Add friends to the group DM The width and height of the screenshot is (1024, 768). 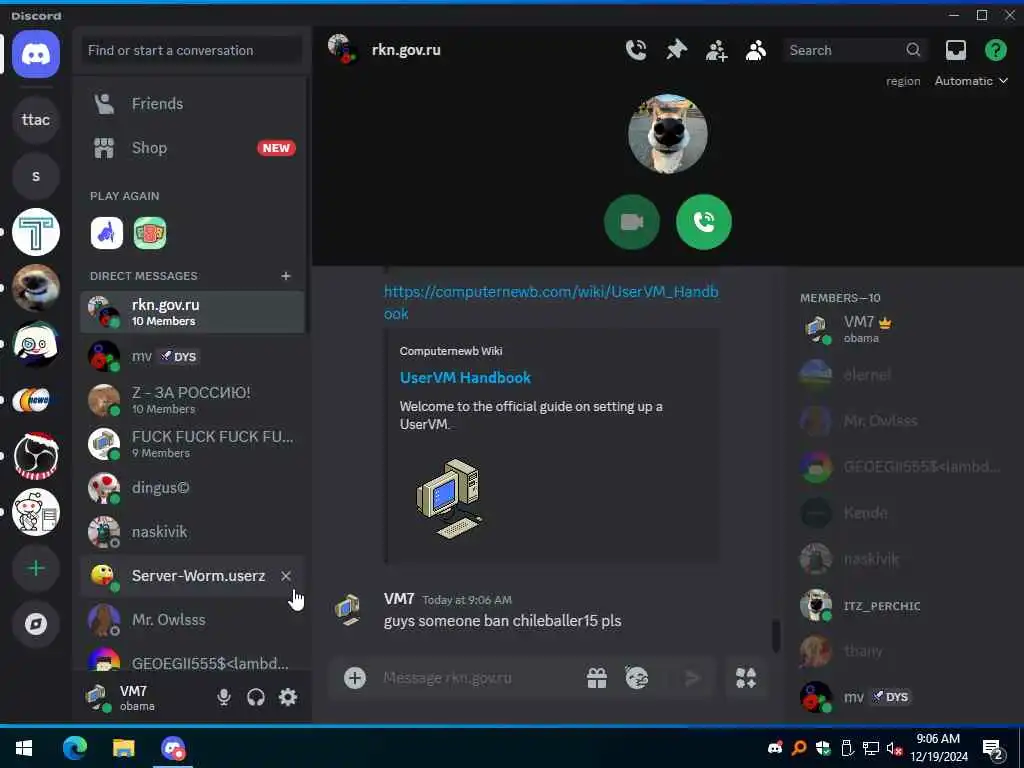716,50
